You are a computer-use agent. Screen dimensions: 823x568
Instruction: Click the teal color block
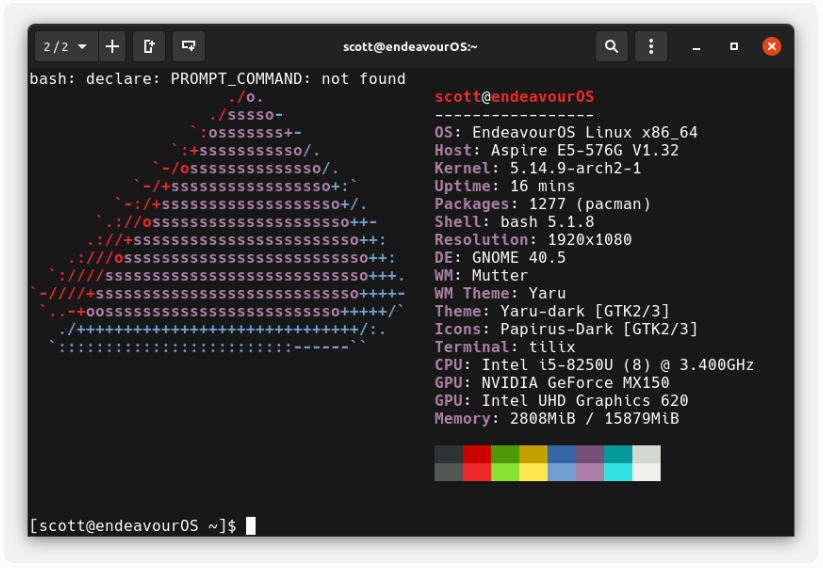point(618,454)
